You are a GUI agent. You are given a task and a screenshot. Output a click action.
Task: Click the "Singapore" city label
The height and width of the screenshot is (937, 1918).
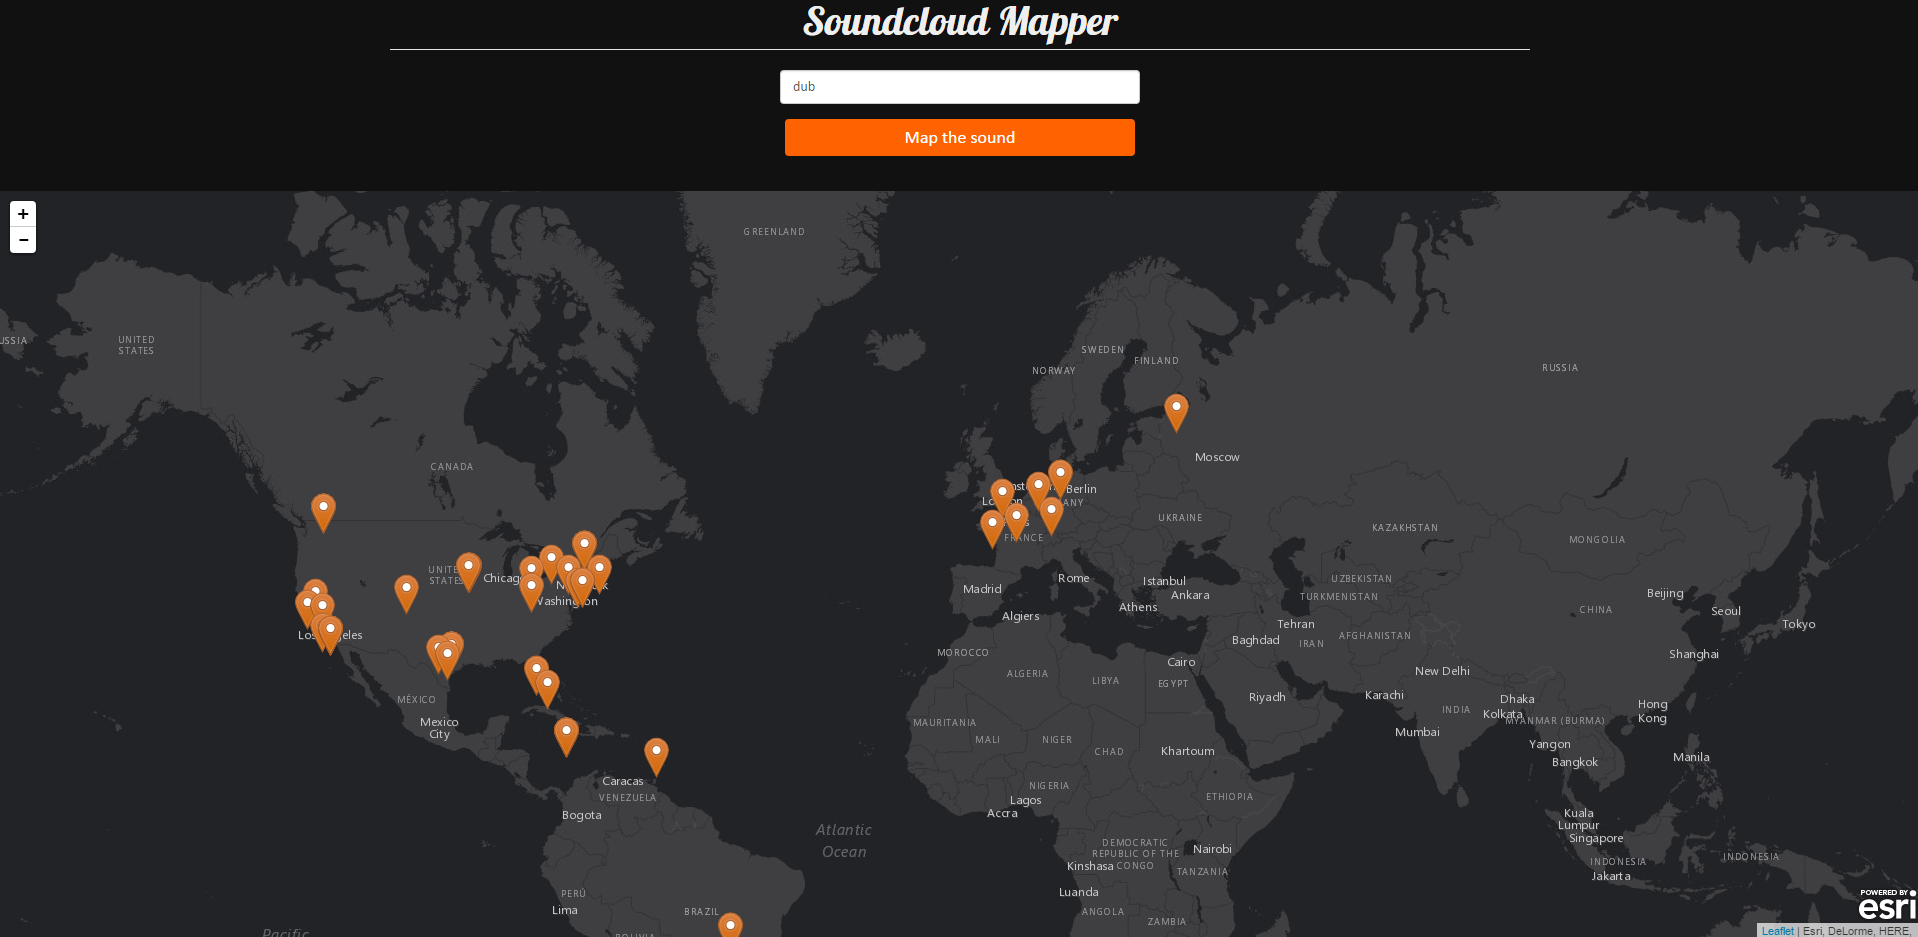(1596, 838)
